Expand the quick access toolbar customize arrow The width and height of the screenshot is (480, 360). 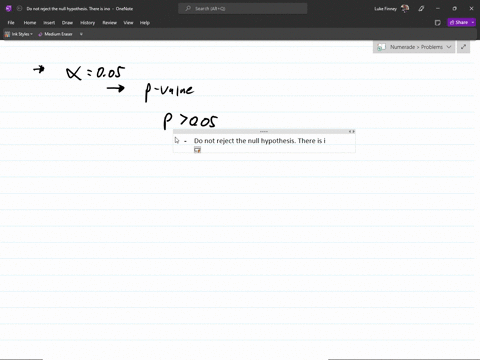[81, 34]
